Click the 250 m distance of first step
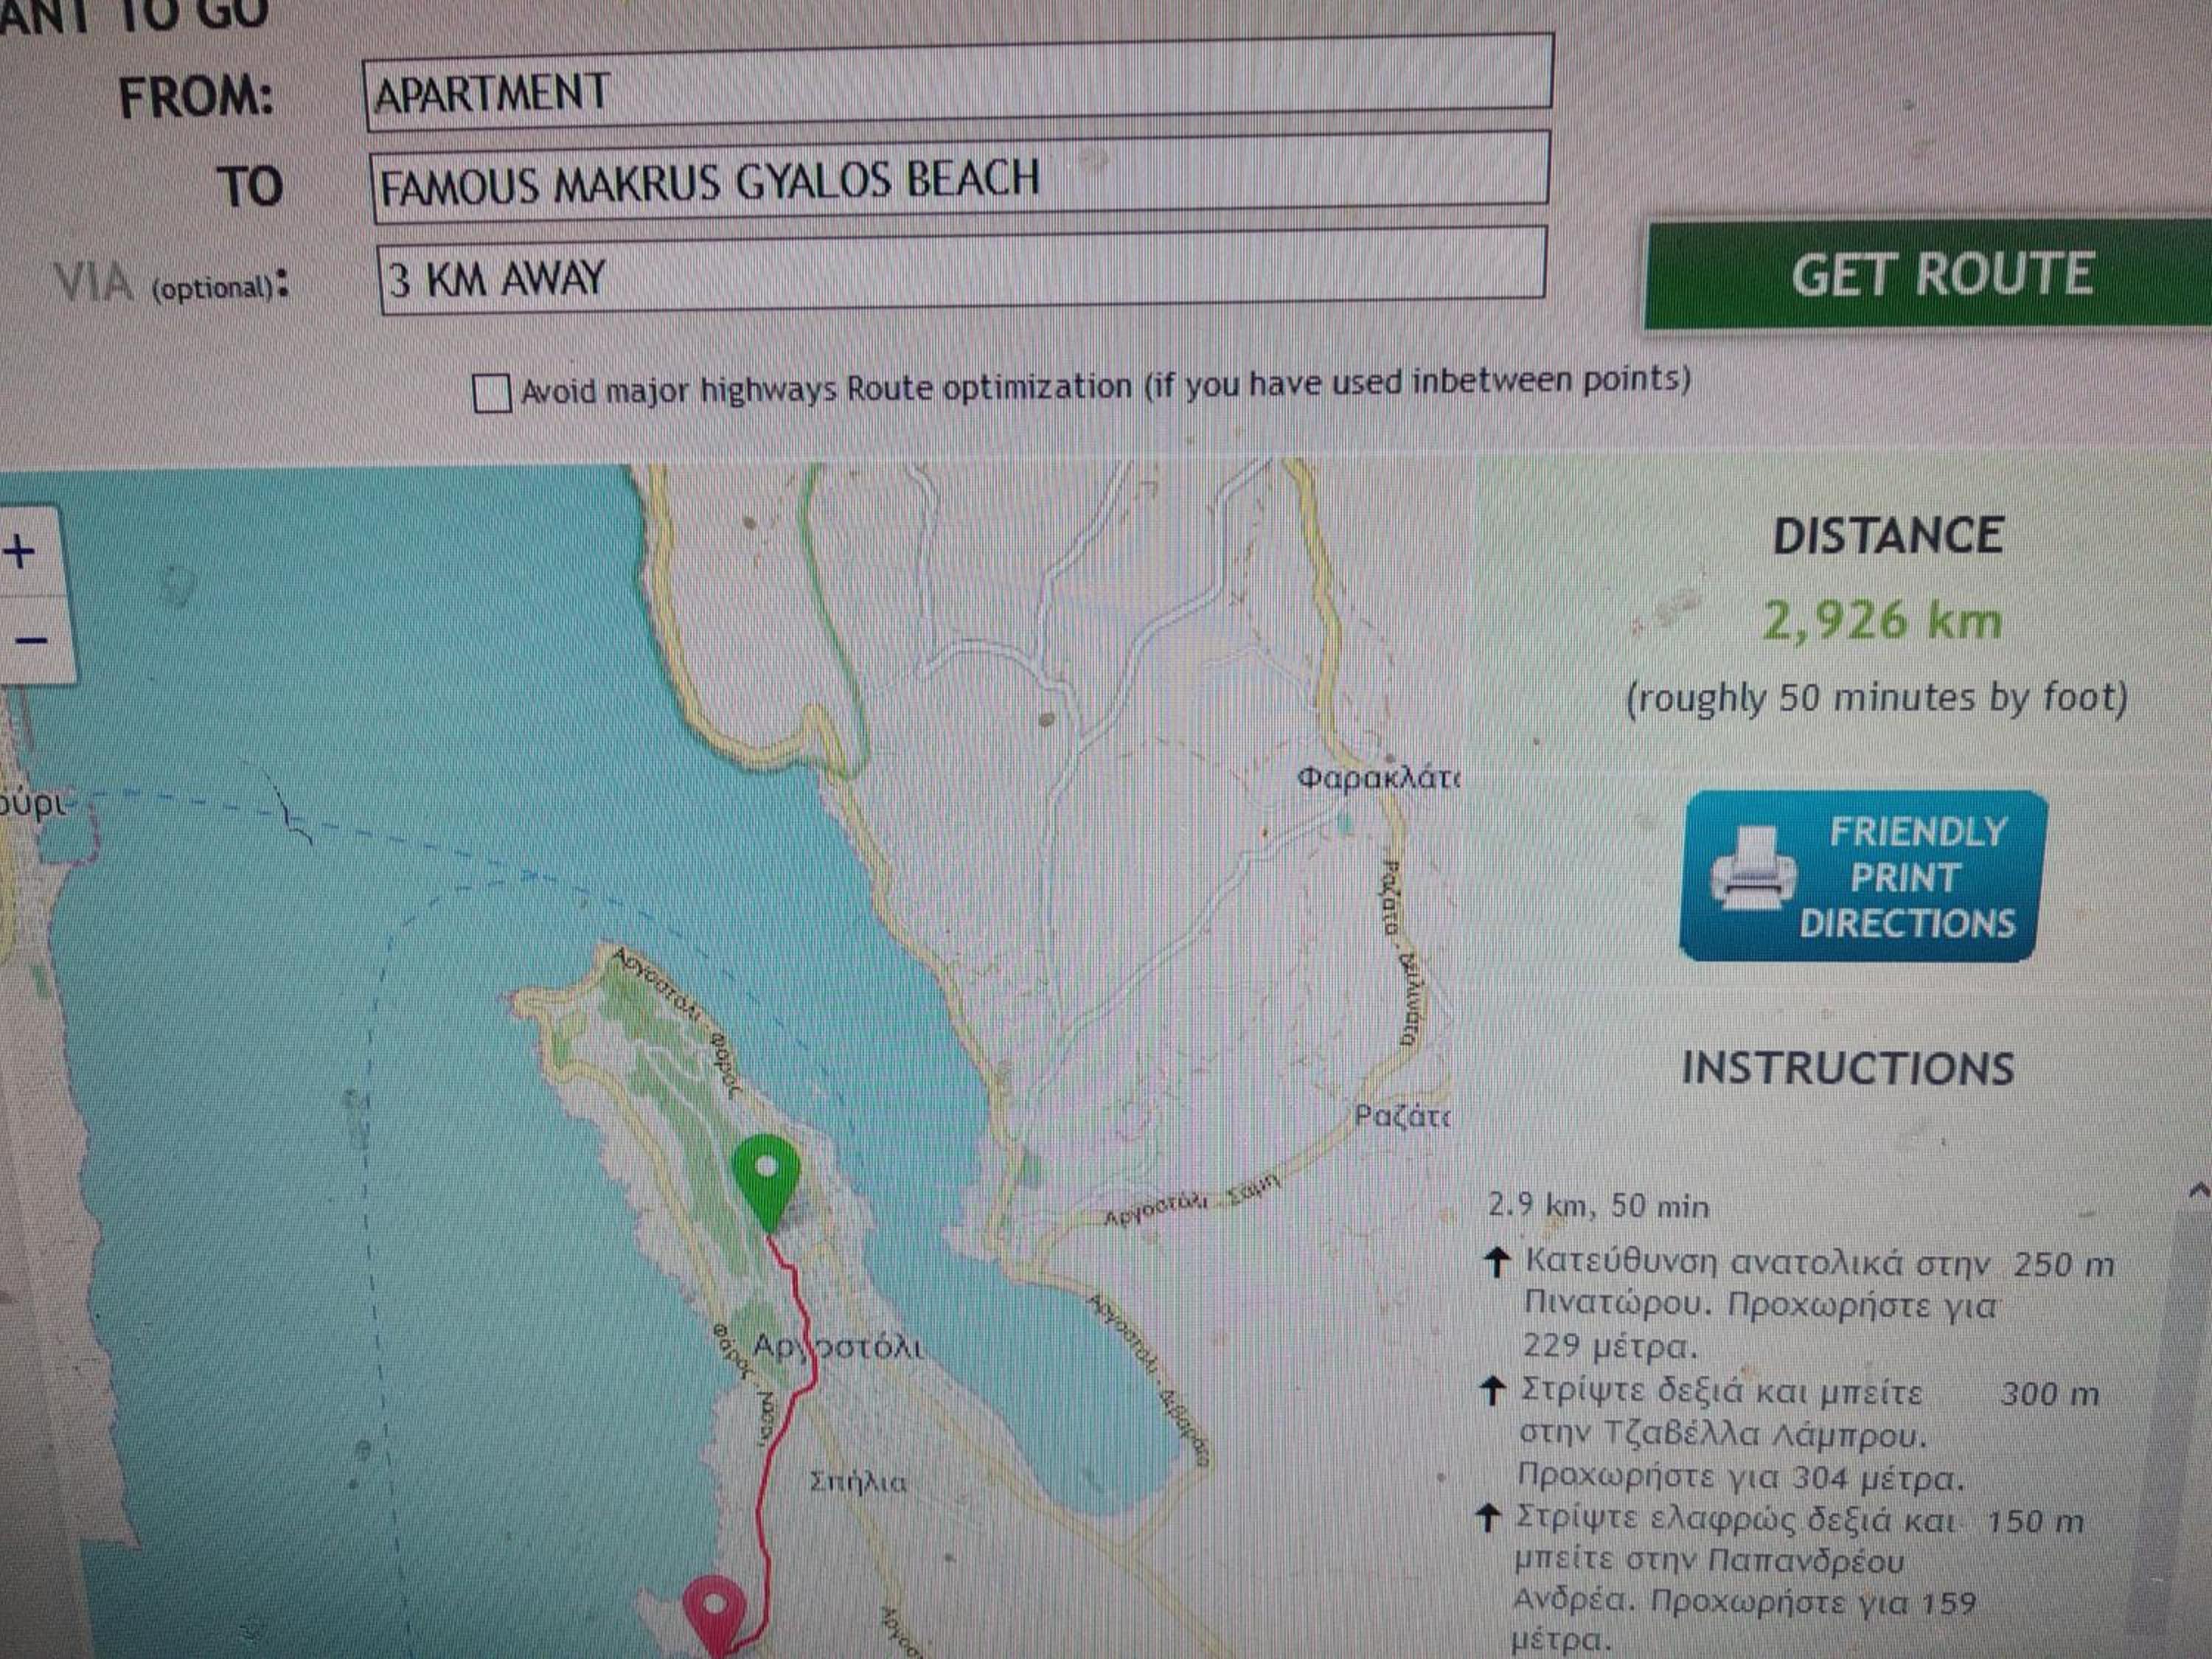 click(x=2064, y=1265)
